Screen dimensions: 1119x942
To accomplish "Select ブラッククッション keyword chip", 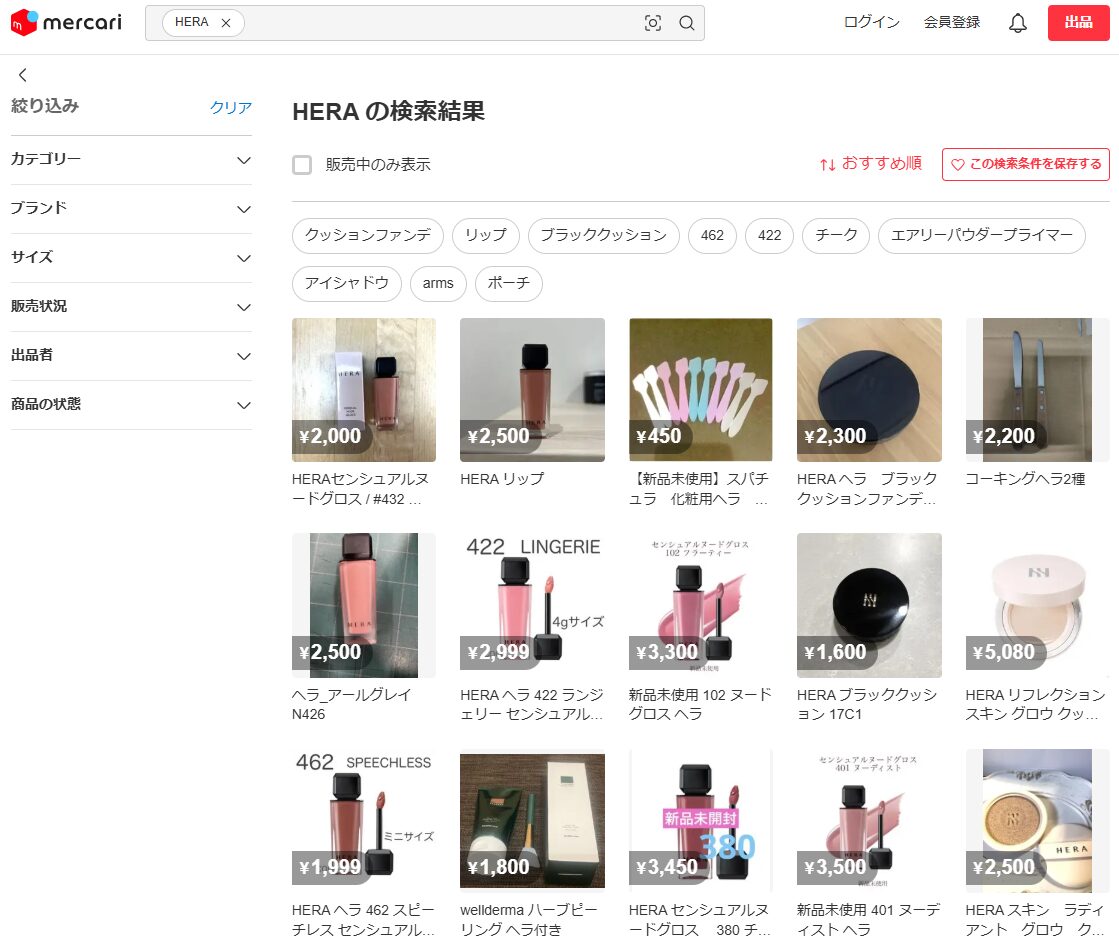I will point(603,236).
